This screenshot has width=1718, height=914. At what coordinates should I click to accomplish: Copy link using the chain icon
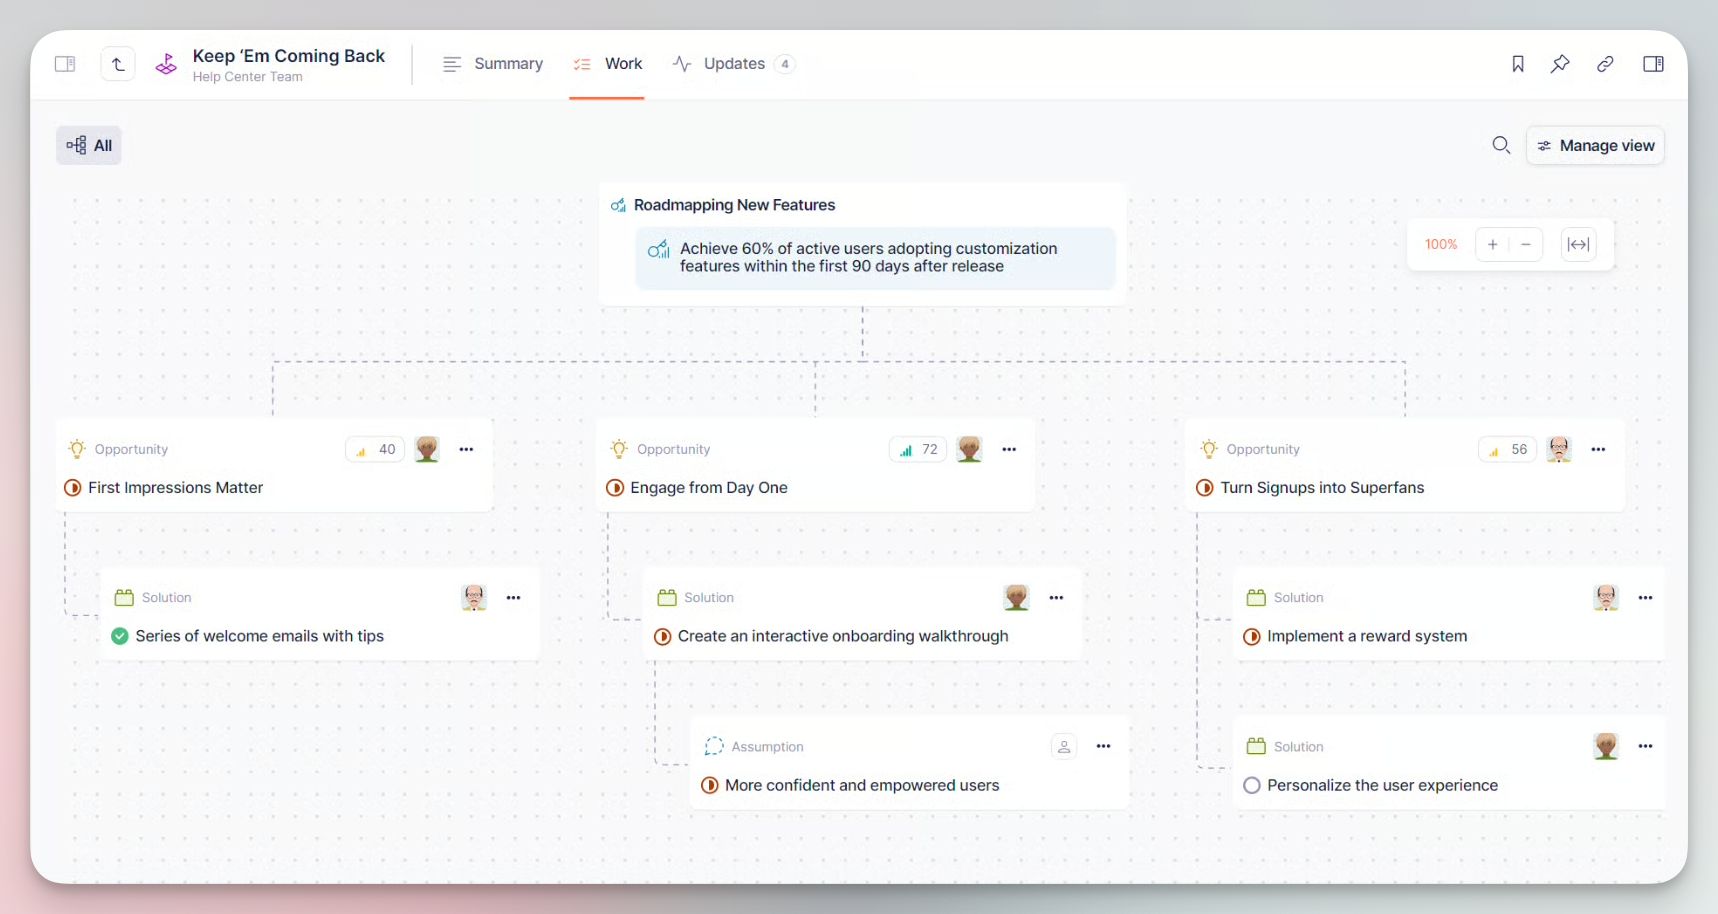click(x=1605, y=64)
